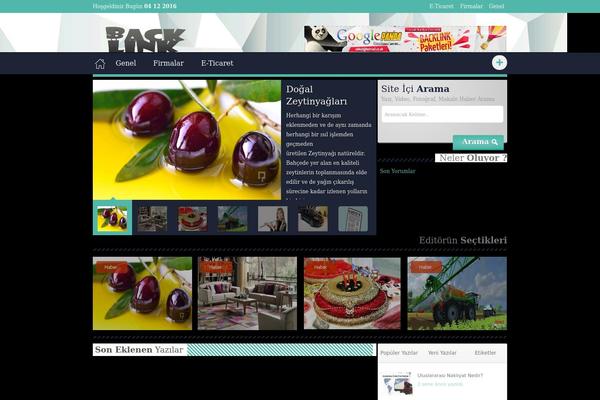Click the Editörün Seçtikleri heading
600x400 pixels.
coord(463,240)
